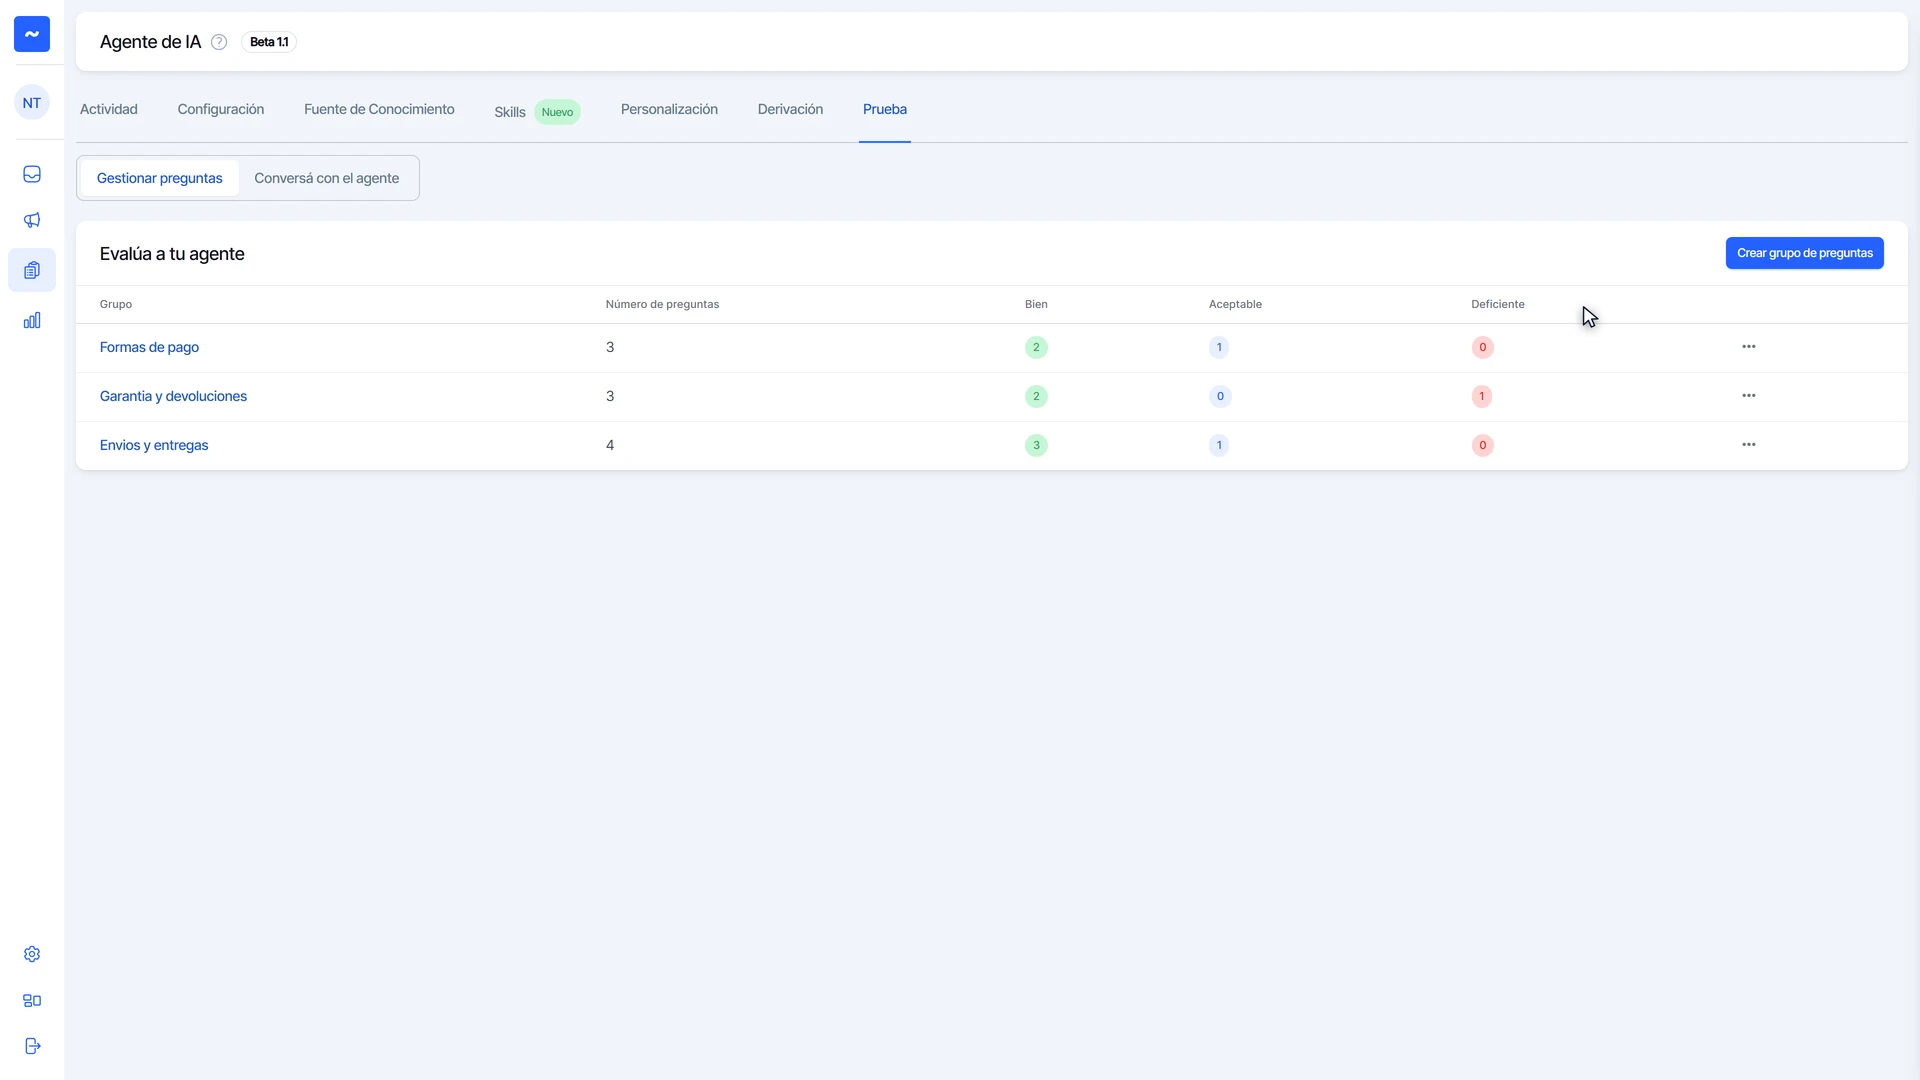Open options menu for Envios y entregas

(1749, 445)
